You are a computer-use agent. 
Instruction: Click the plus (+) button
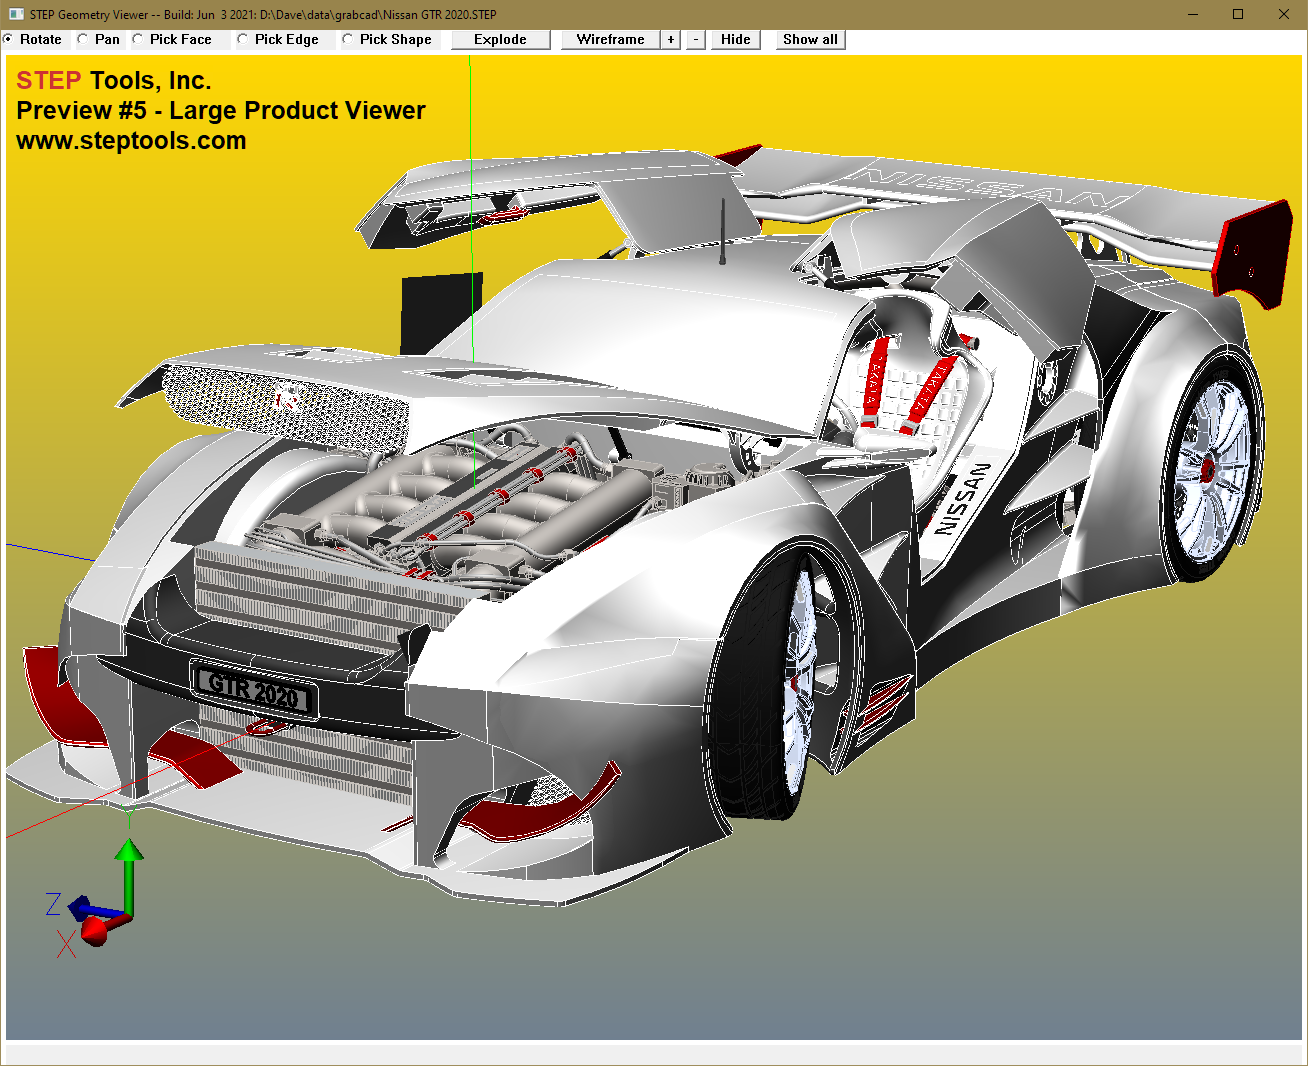pyautogui.click(x=671, y=39)
